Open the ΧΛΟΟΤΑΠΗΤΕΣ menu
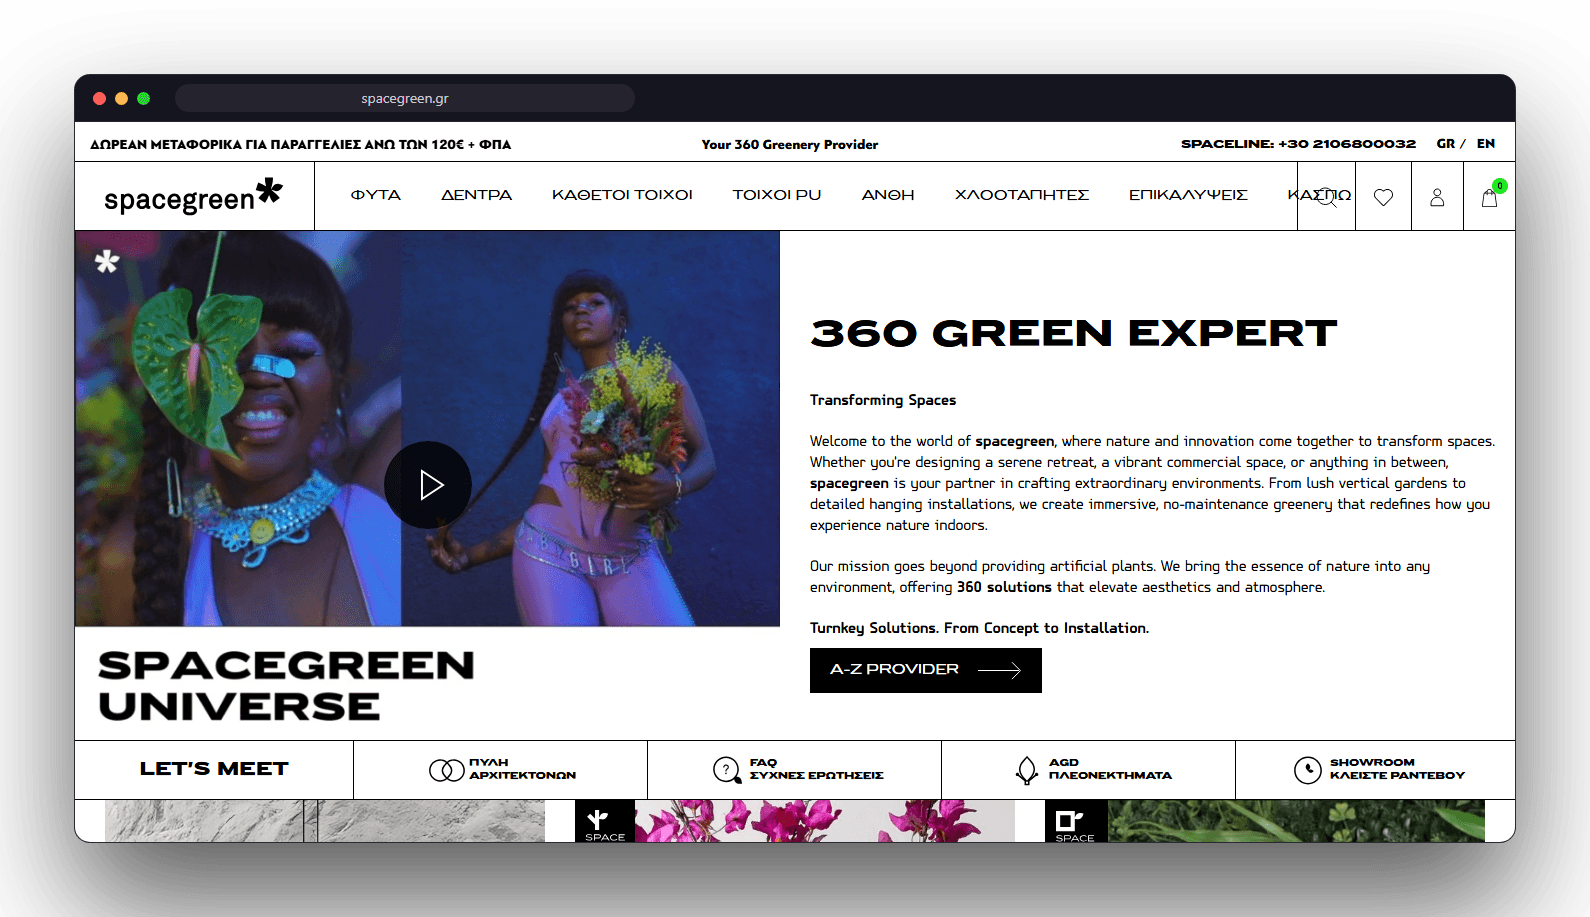The image size is (1590, 917). coord(1022,195)
